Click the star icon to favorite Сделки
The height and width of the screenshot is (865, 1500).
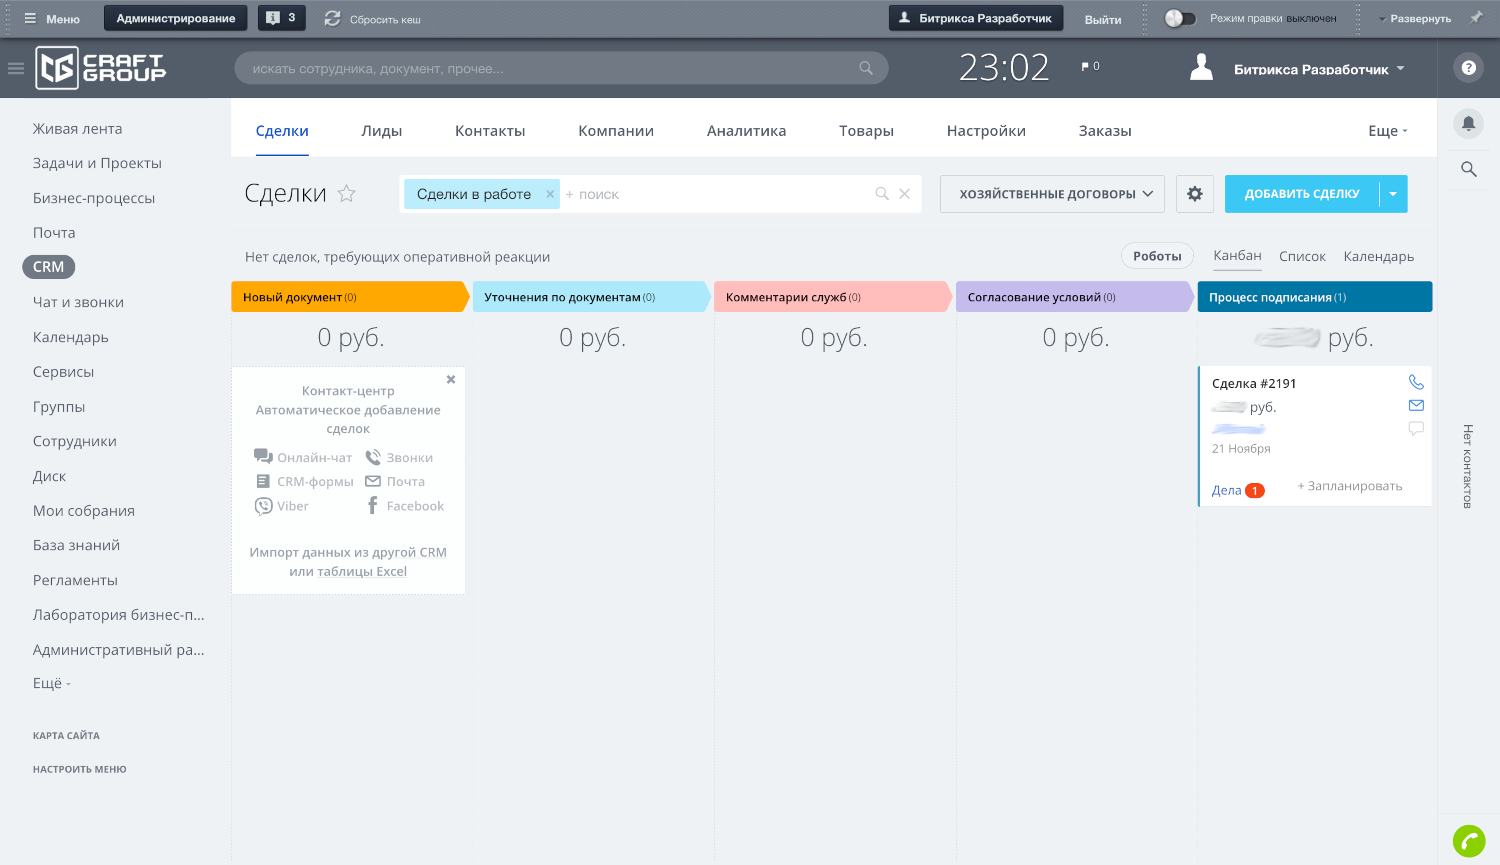[346, 194]
